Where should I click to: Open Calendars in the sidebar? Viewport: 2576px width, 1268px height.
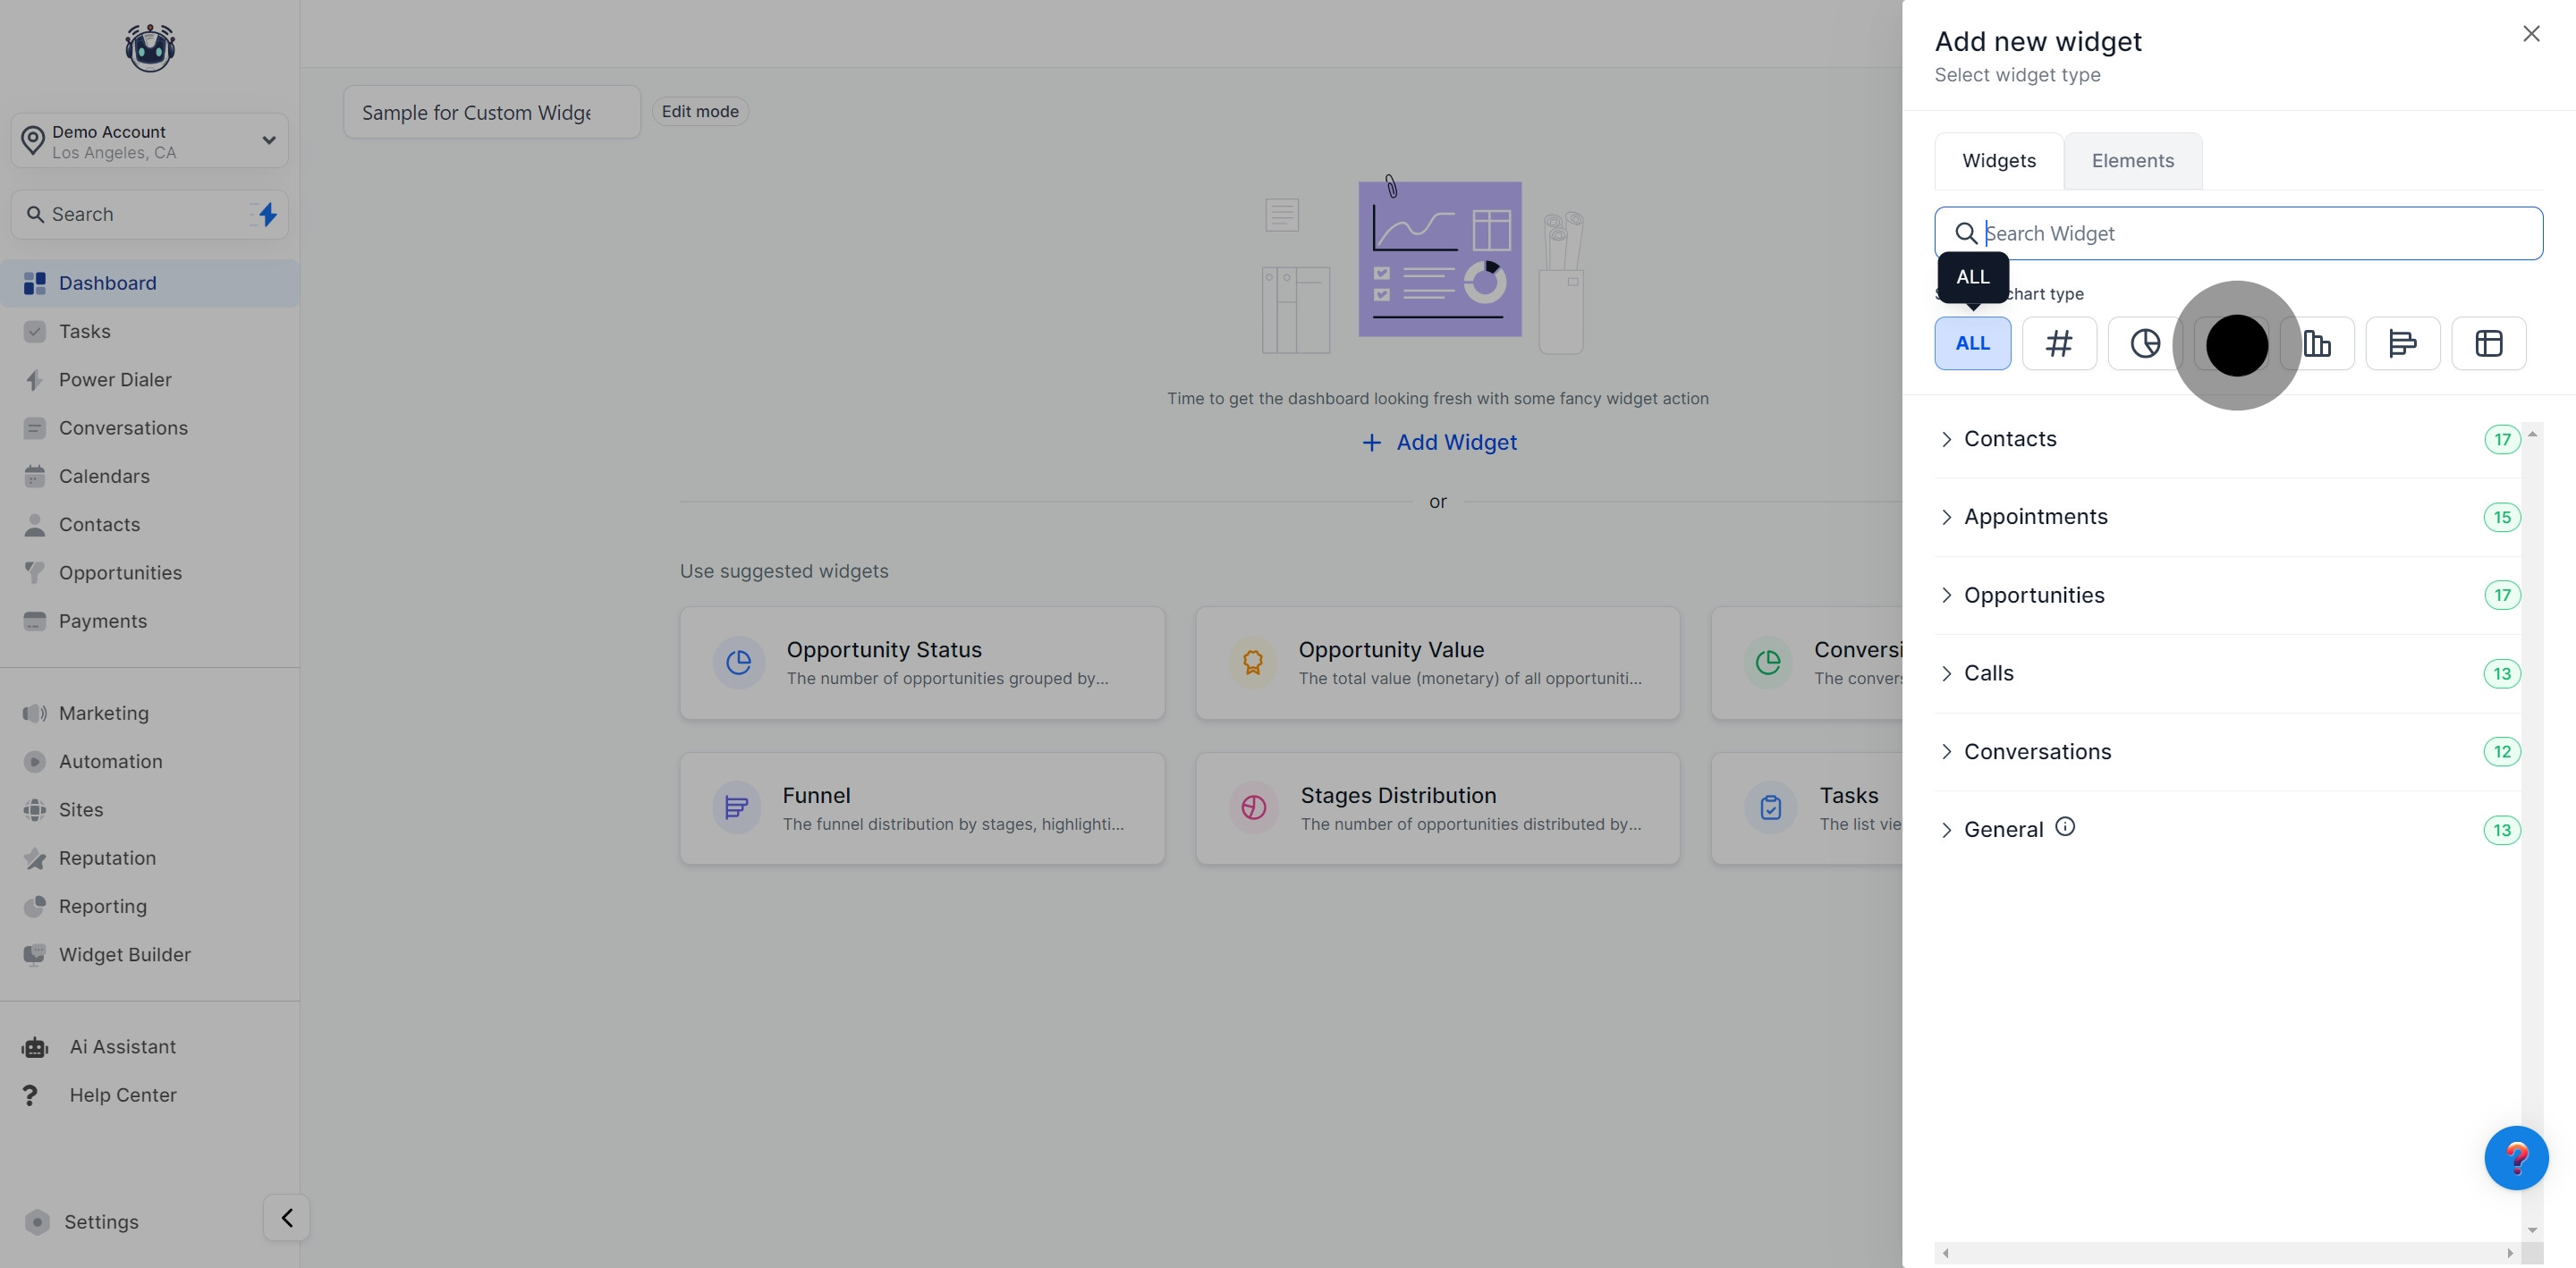[150, 476]
